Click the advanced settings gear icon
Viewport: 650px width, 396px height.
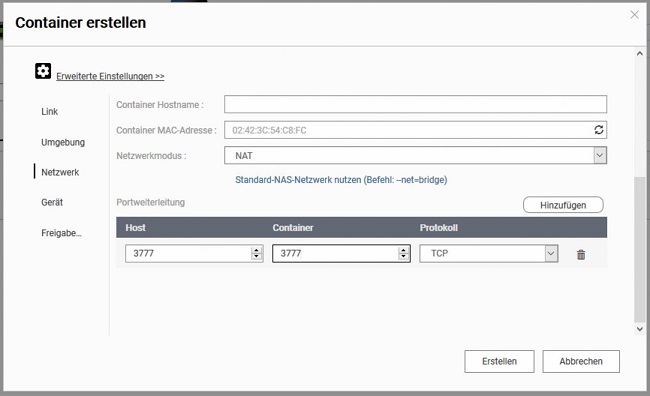[x=43, y=71]
